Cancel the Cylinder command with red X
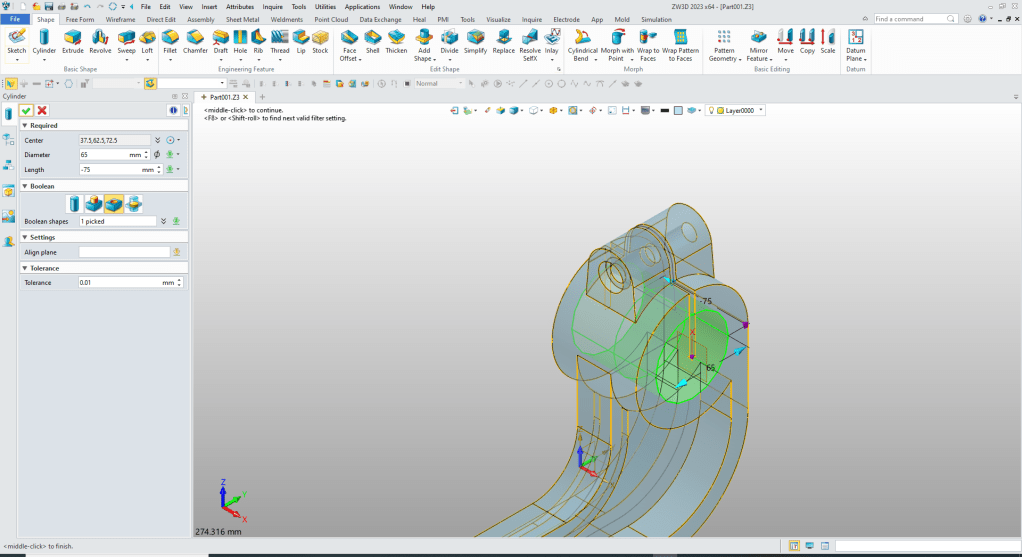This screenshot has height=557, width=1022. tap(42, 110)
